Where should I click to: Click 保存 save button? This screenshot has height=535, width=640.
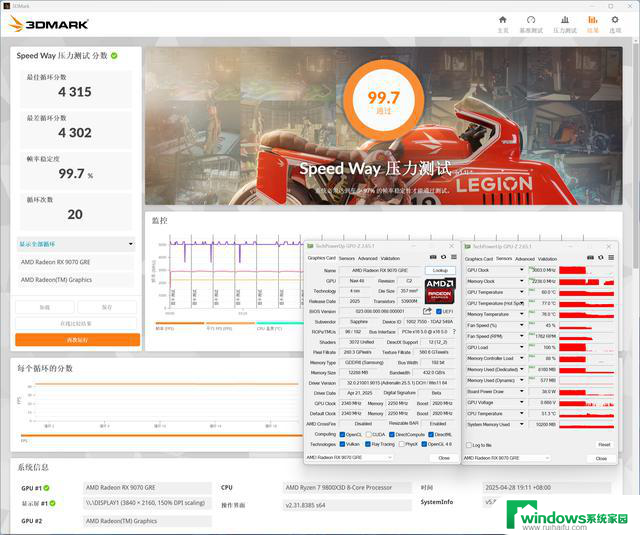click(107, 307)
